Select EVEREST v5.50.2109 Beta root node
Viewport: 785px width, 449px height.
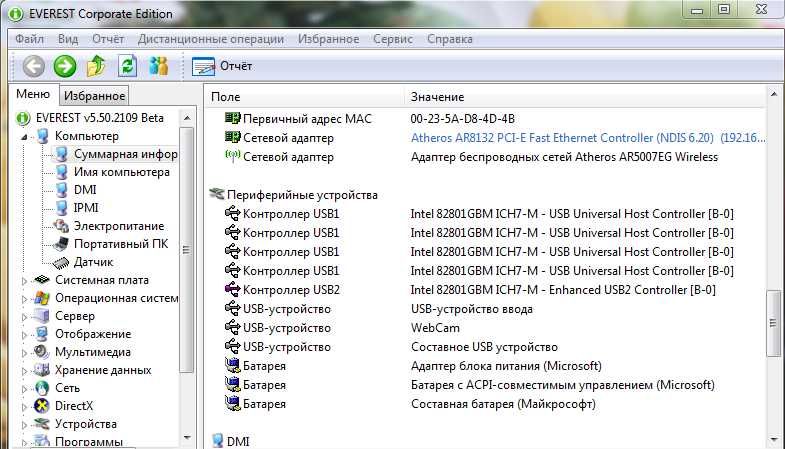point(100,118)
